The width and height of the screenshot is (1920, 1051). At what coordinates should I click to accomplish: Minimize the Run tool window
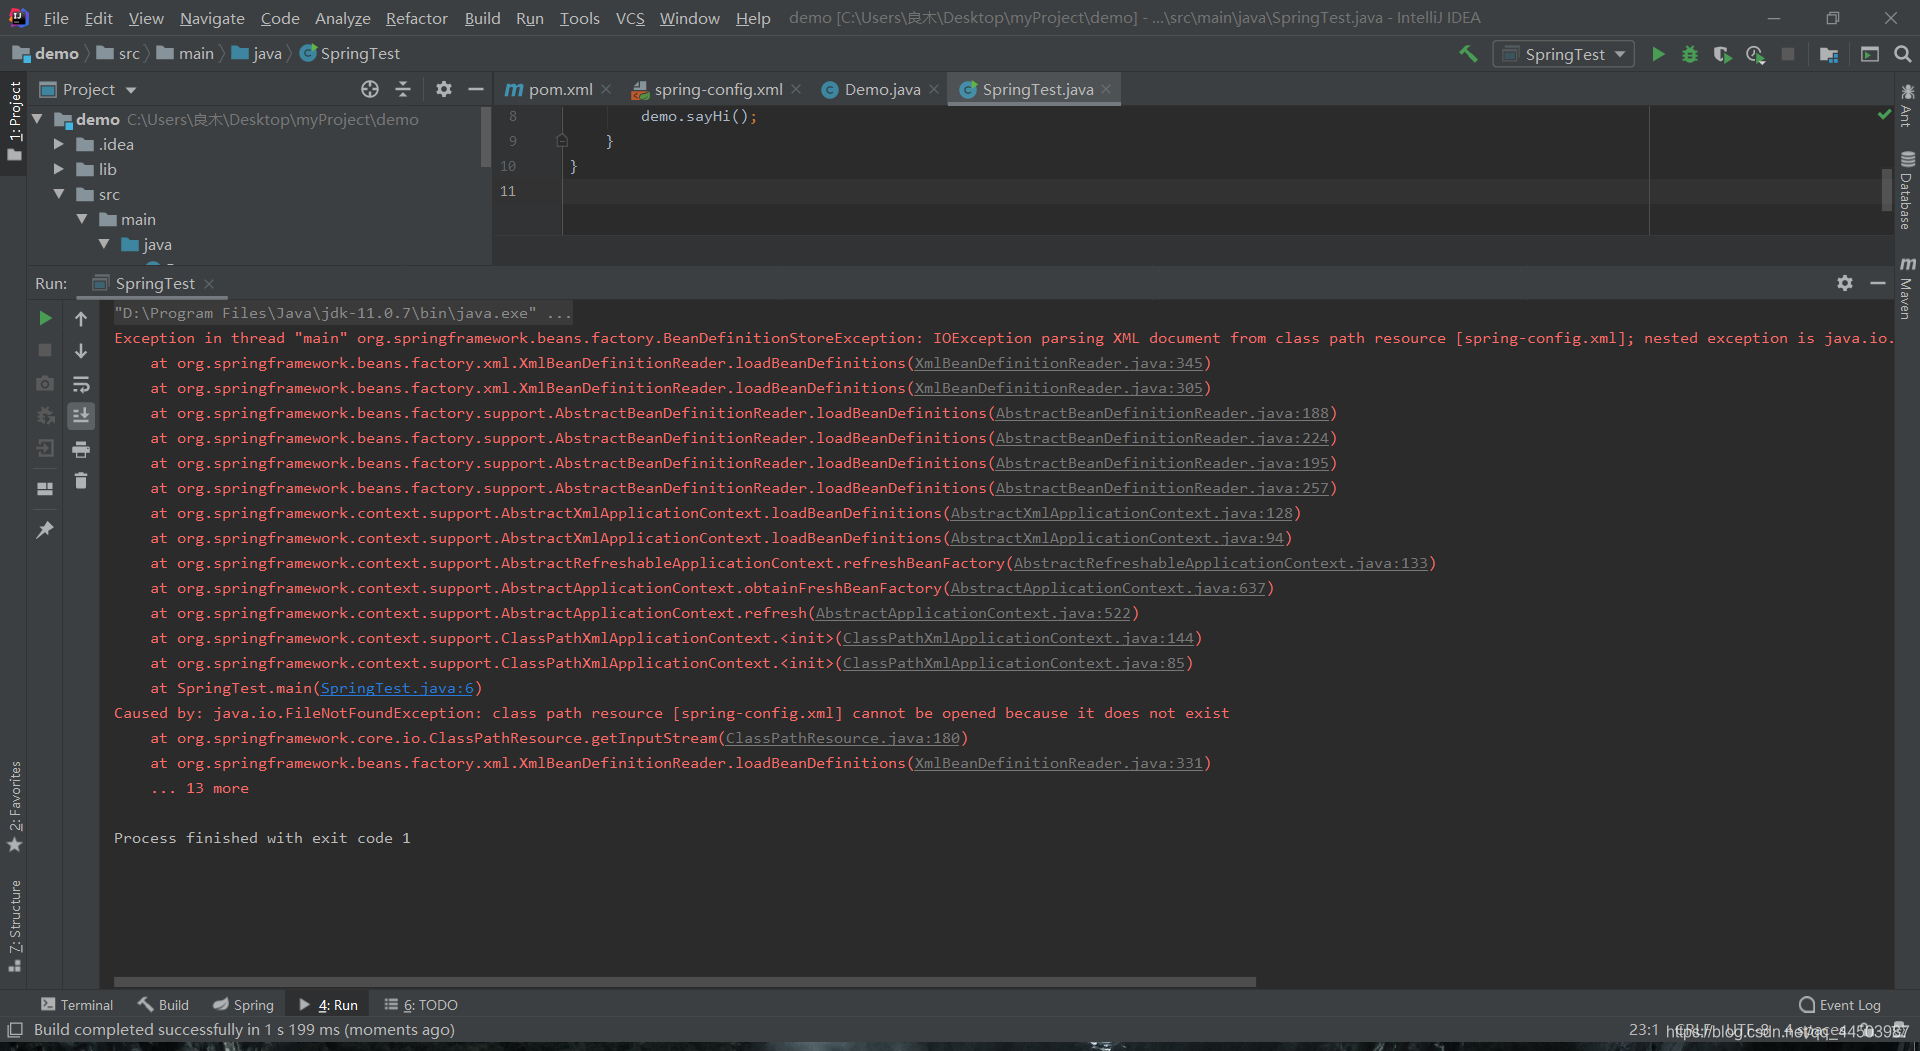click(x=1878, y=283)
